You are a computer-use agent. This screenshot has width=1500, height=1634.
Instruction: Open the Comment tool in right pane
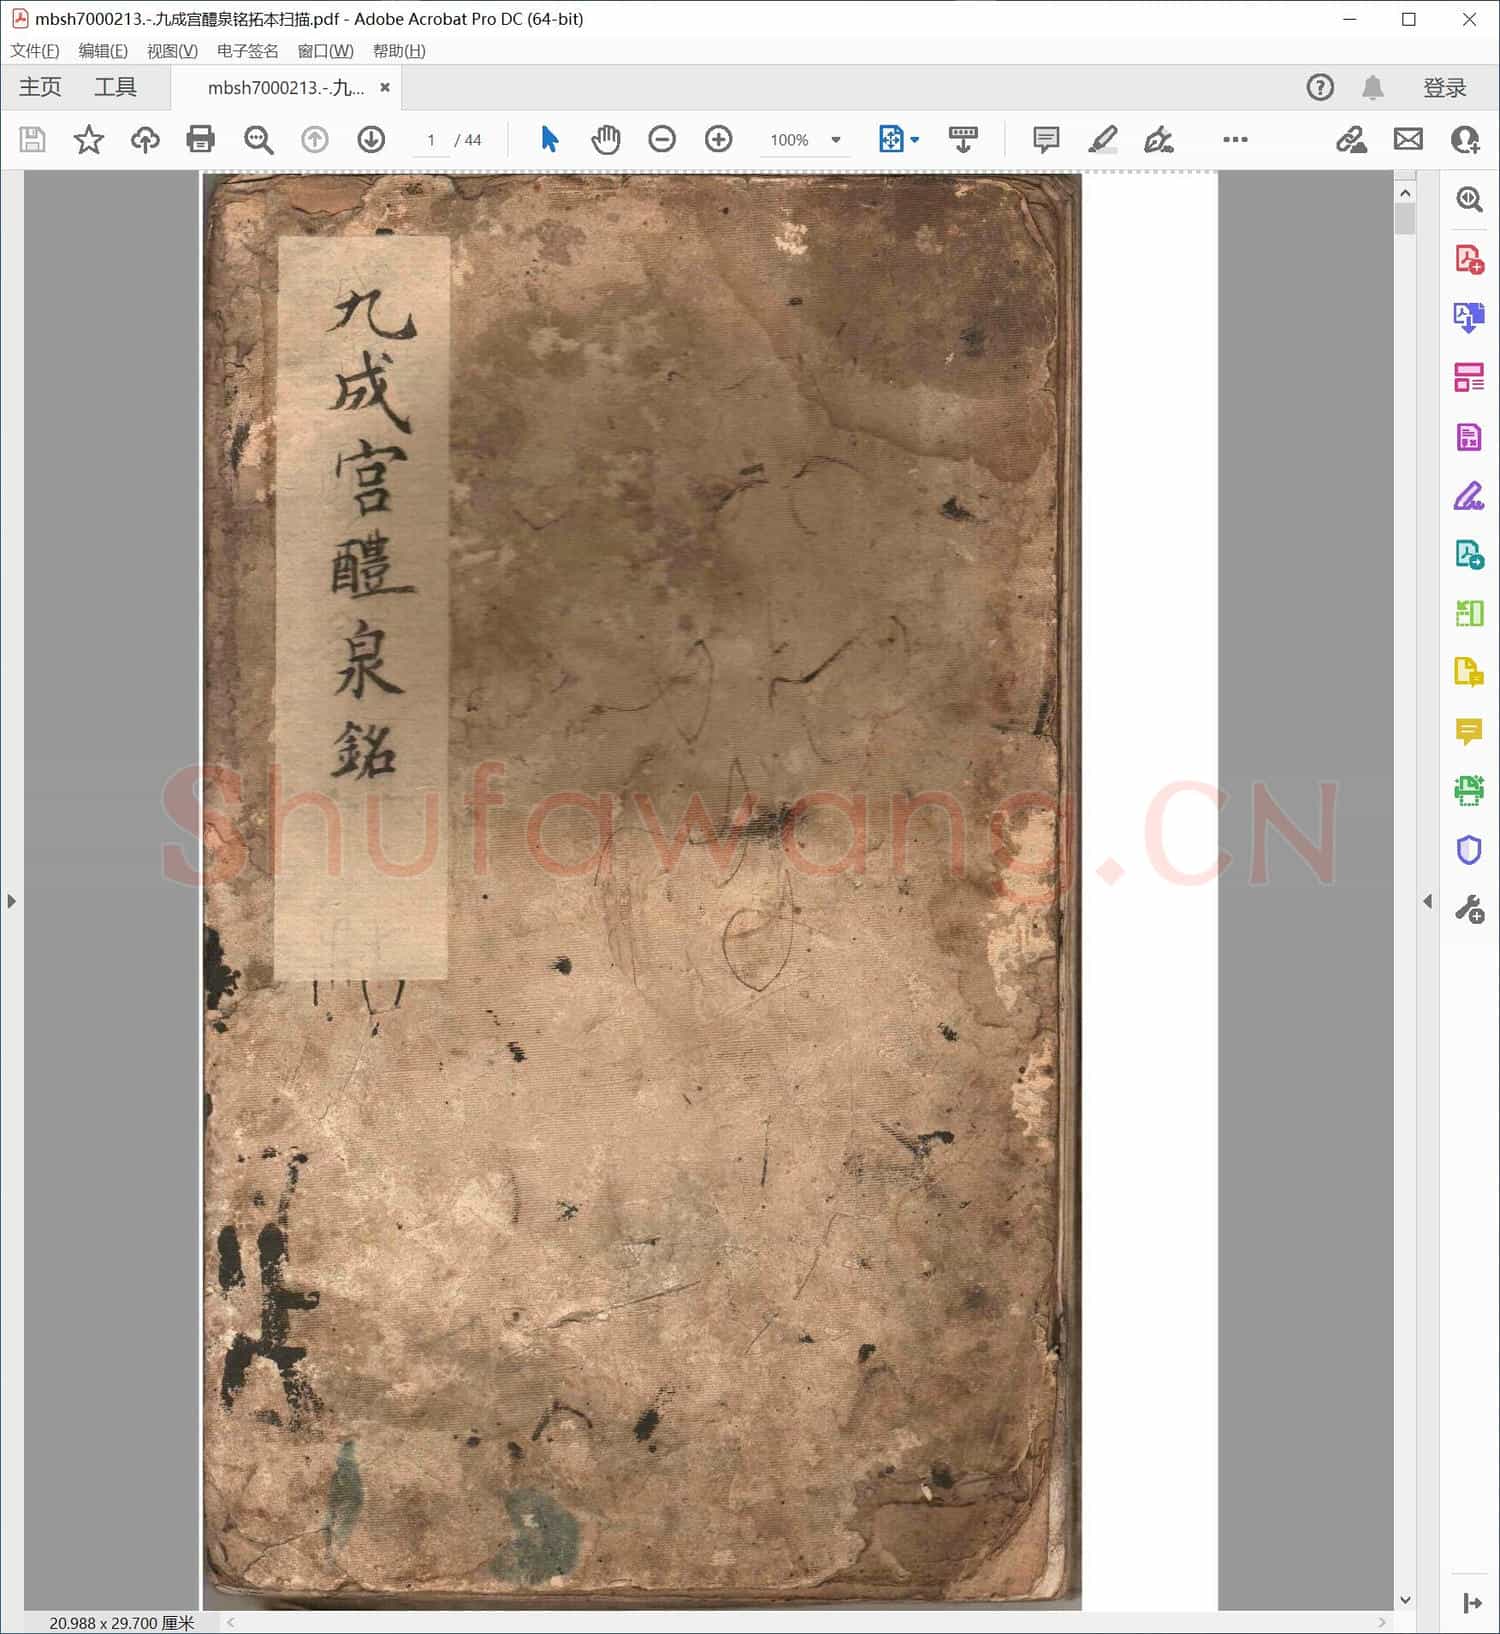1469,731
